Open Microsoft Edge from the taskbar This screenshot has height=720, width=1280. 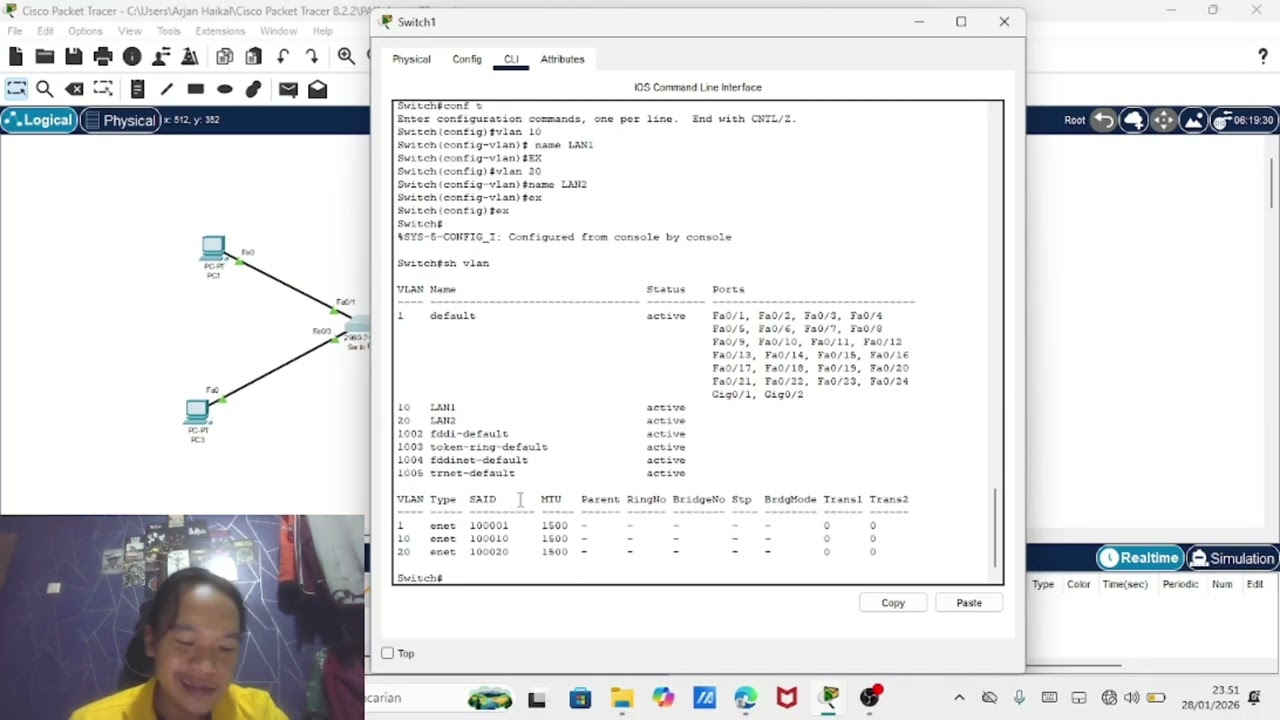point(746,698)
